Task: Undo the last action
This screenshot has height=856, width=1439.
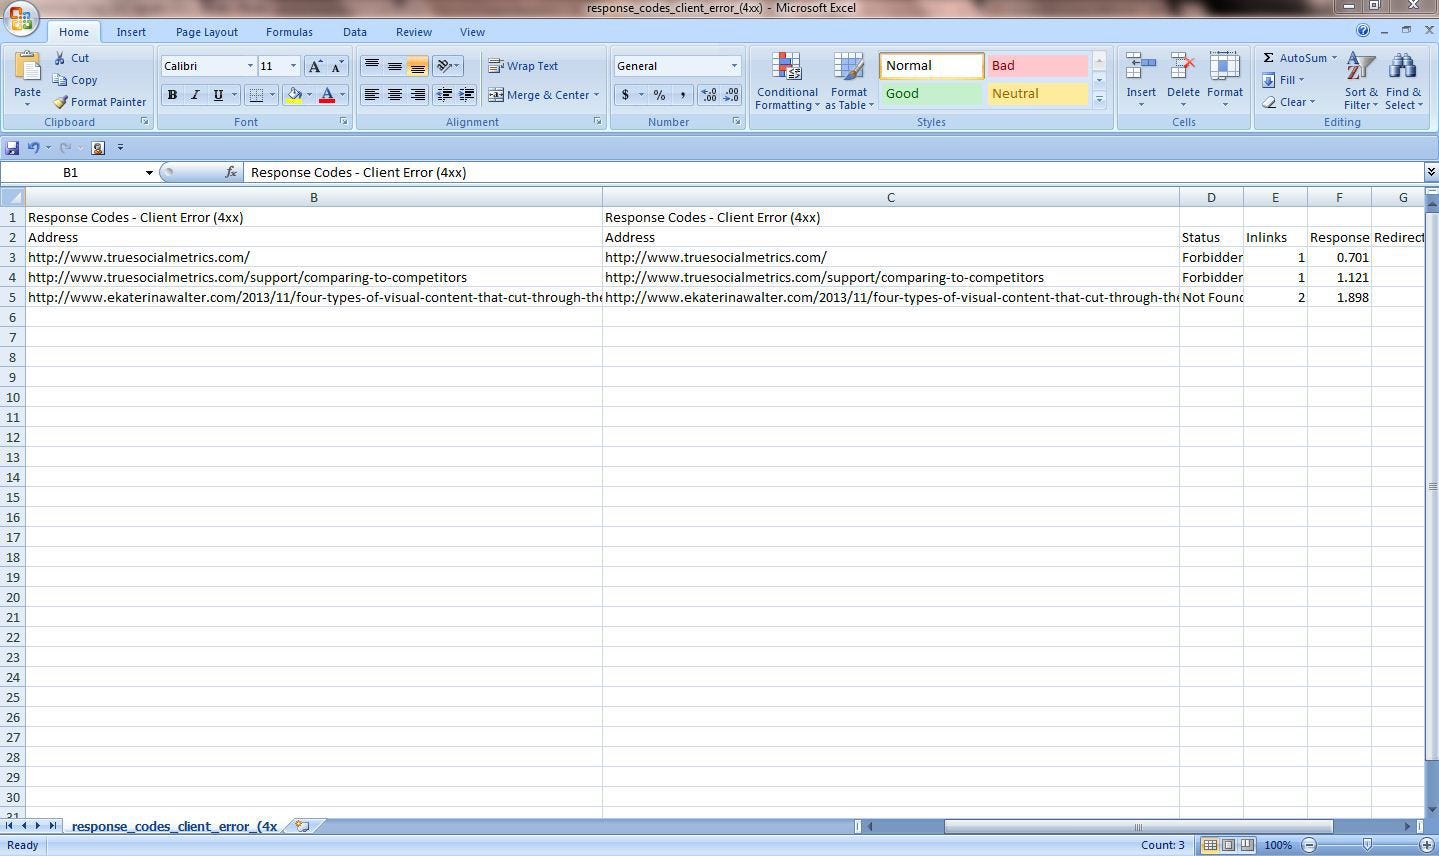Action: (x=33, y=148)
